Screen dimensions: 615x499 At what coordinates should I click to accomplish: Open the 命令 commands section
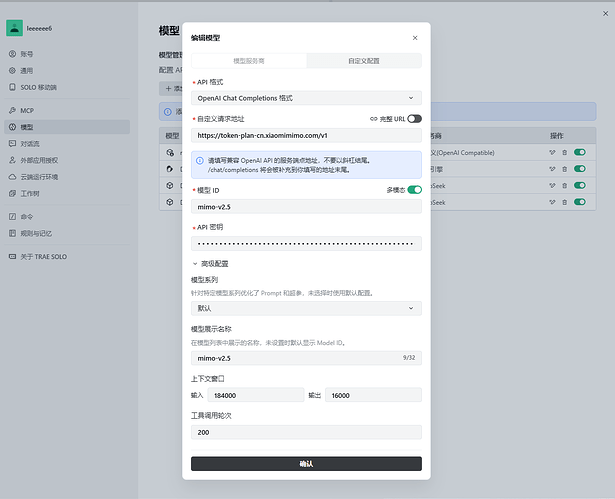tap(67, 217)
